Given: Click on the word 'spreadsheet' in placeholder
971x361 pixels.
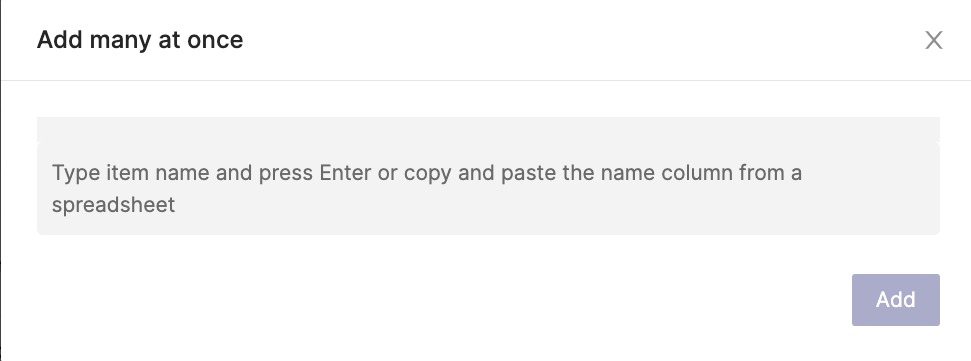Looking at the screenshot, I should click(x=113, y=205).
